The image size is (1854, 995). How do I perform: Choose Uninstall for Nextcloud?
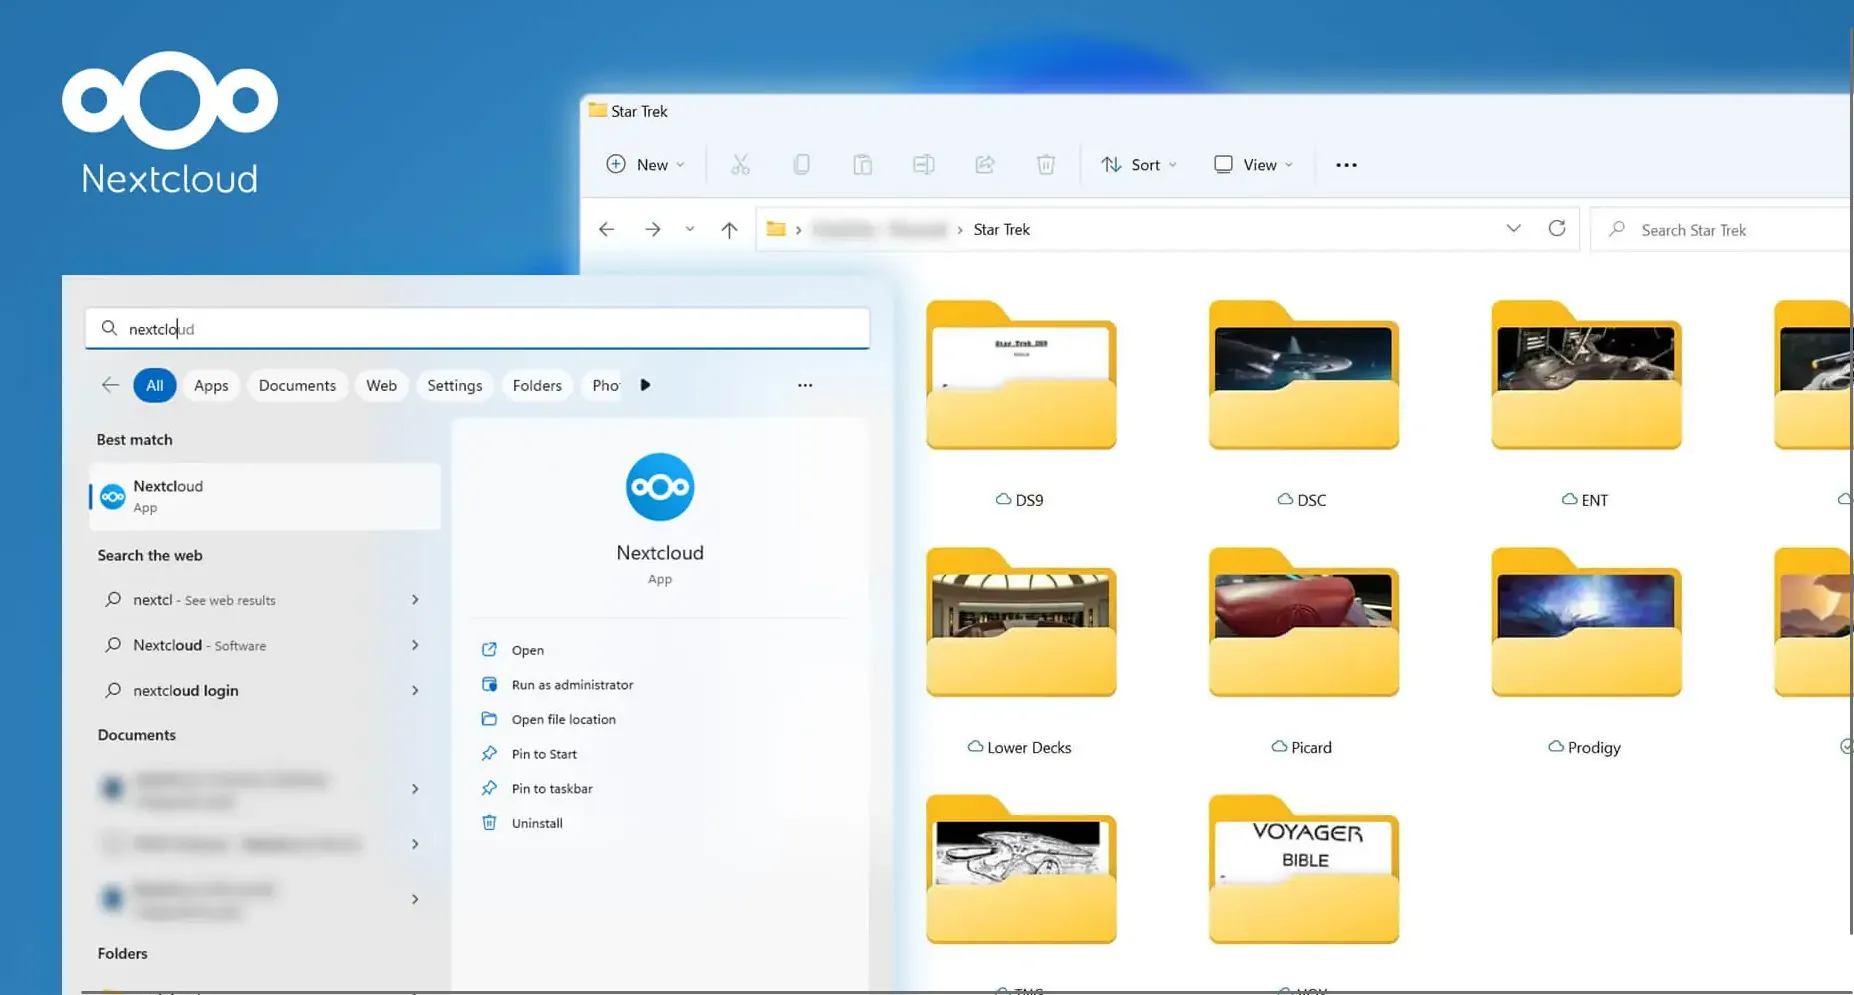537,823
